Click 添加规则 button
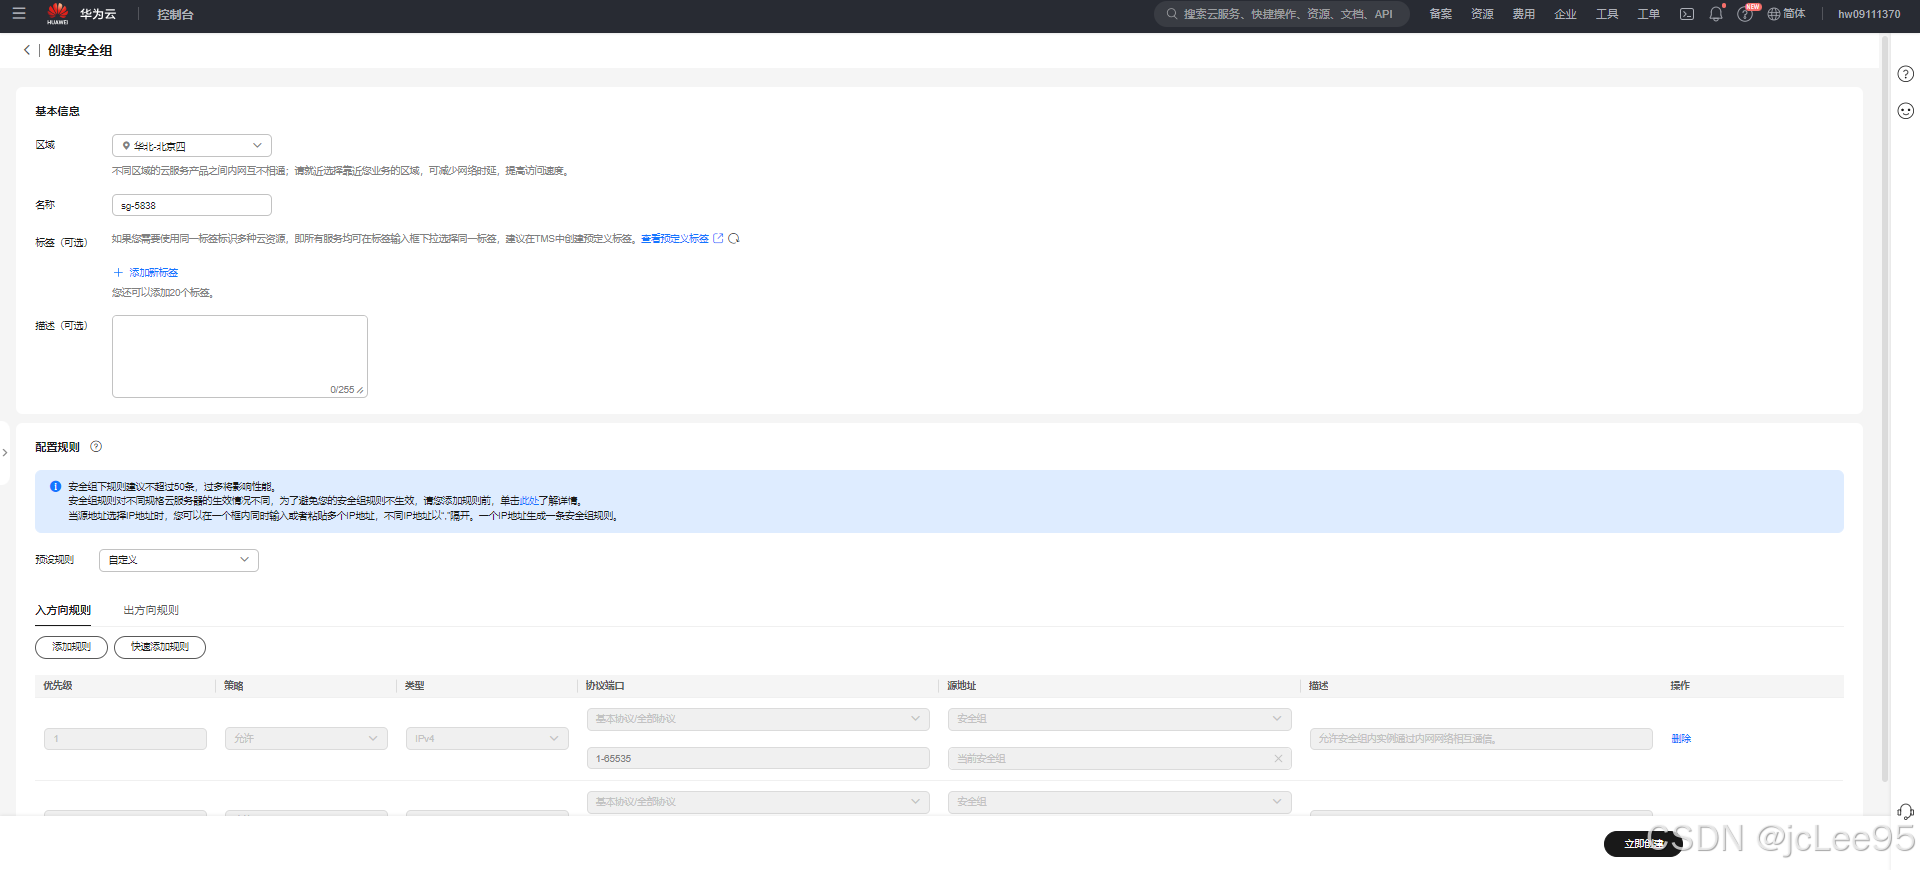Image resolution: width=1920 pixels, height=870 pixels. pos(71,647)
